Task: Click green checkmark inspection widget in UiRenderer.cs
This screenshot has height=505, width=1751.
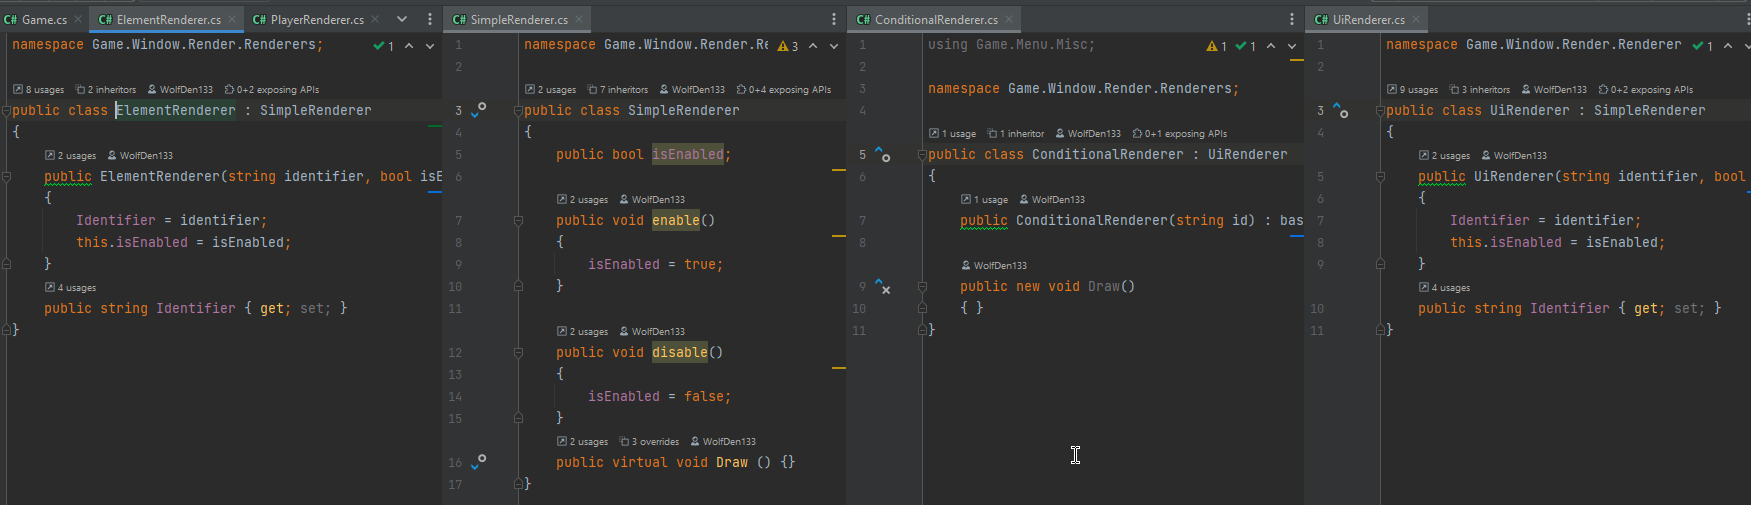Action: 1703,46
